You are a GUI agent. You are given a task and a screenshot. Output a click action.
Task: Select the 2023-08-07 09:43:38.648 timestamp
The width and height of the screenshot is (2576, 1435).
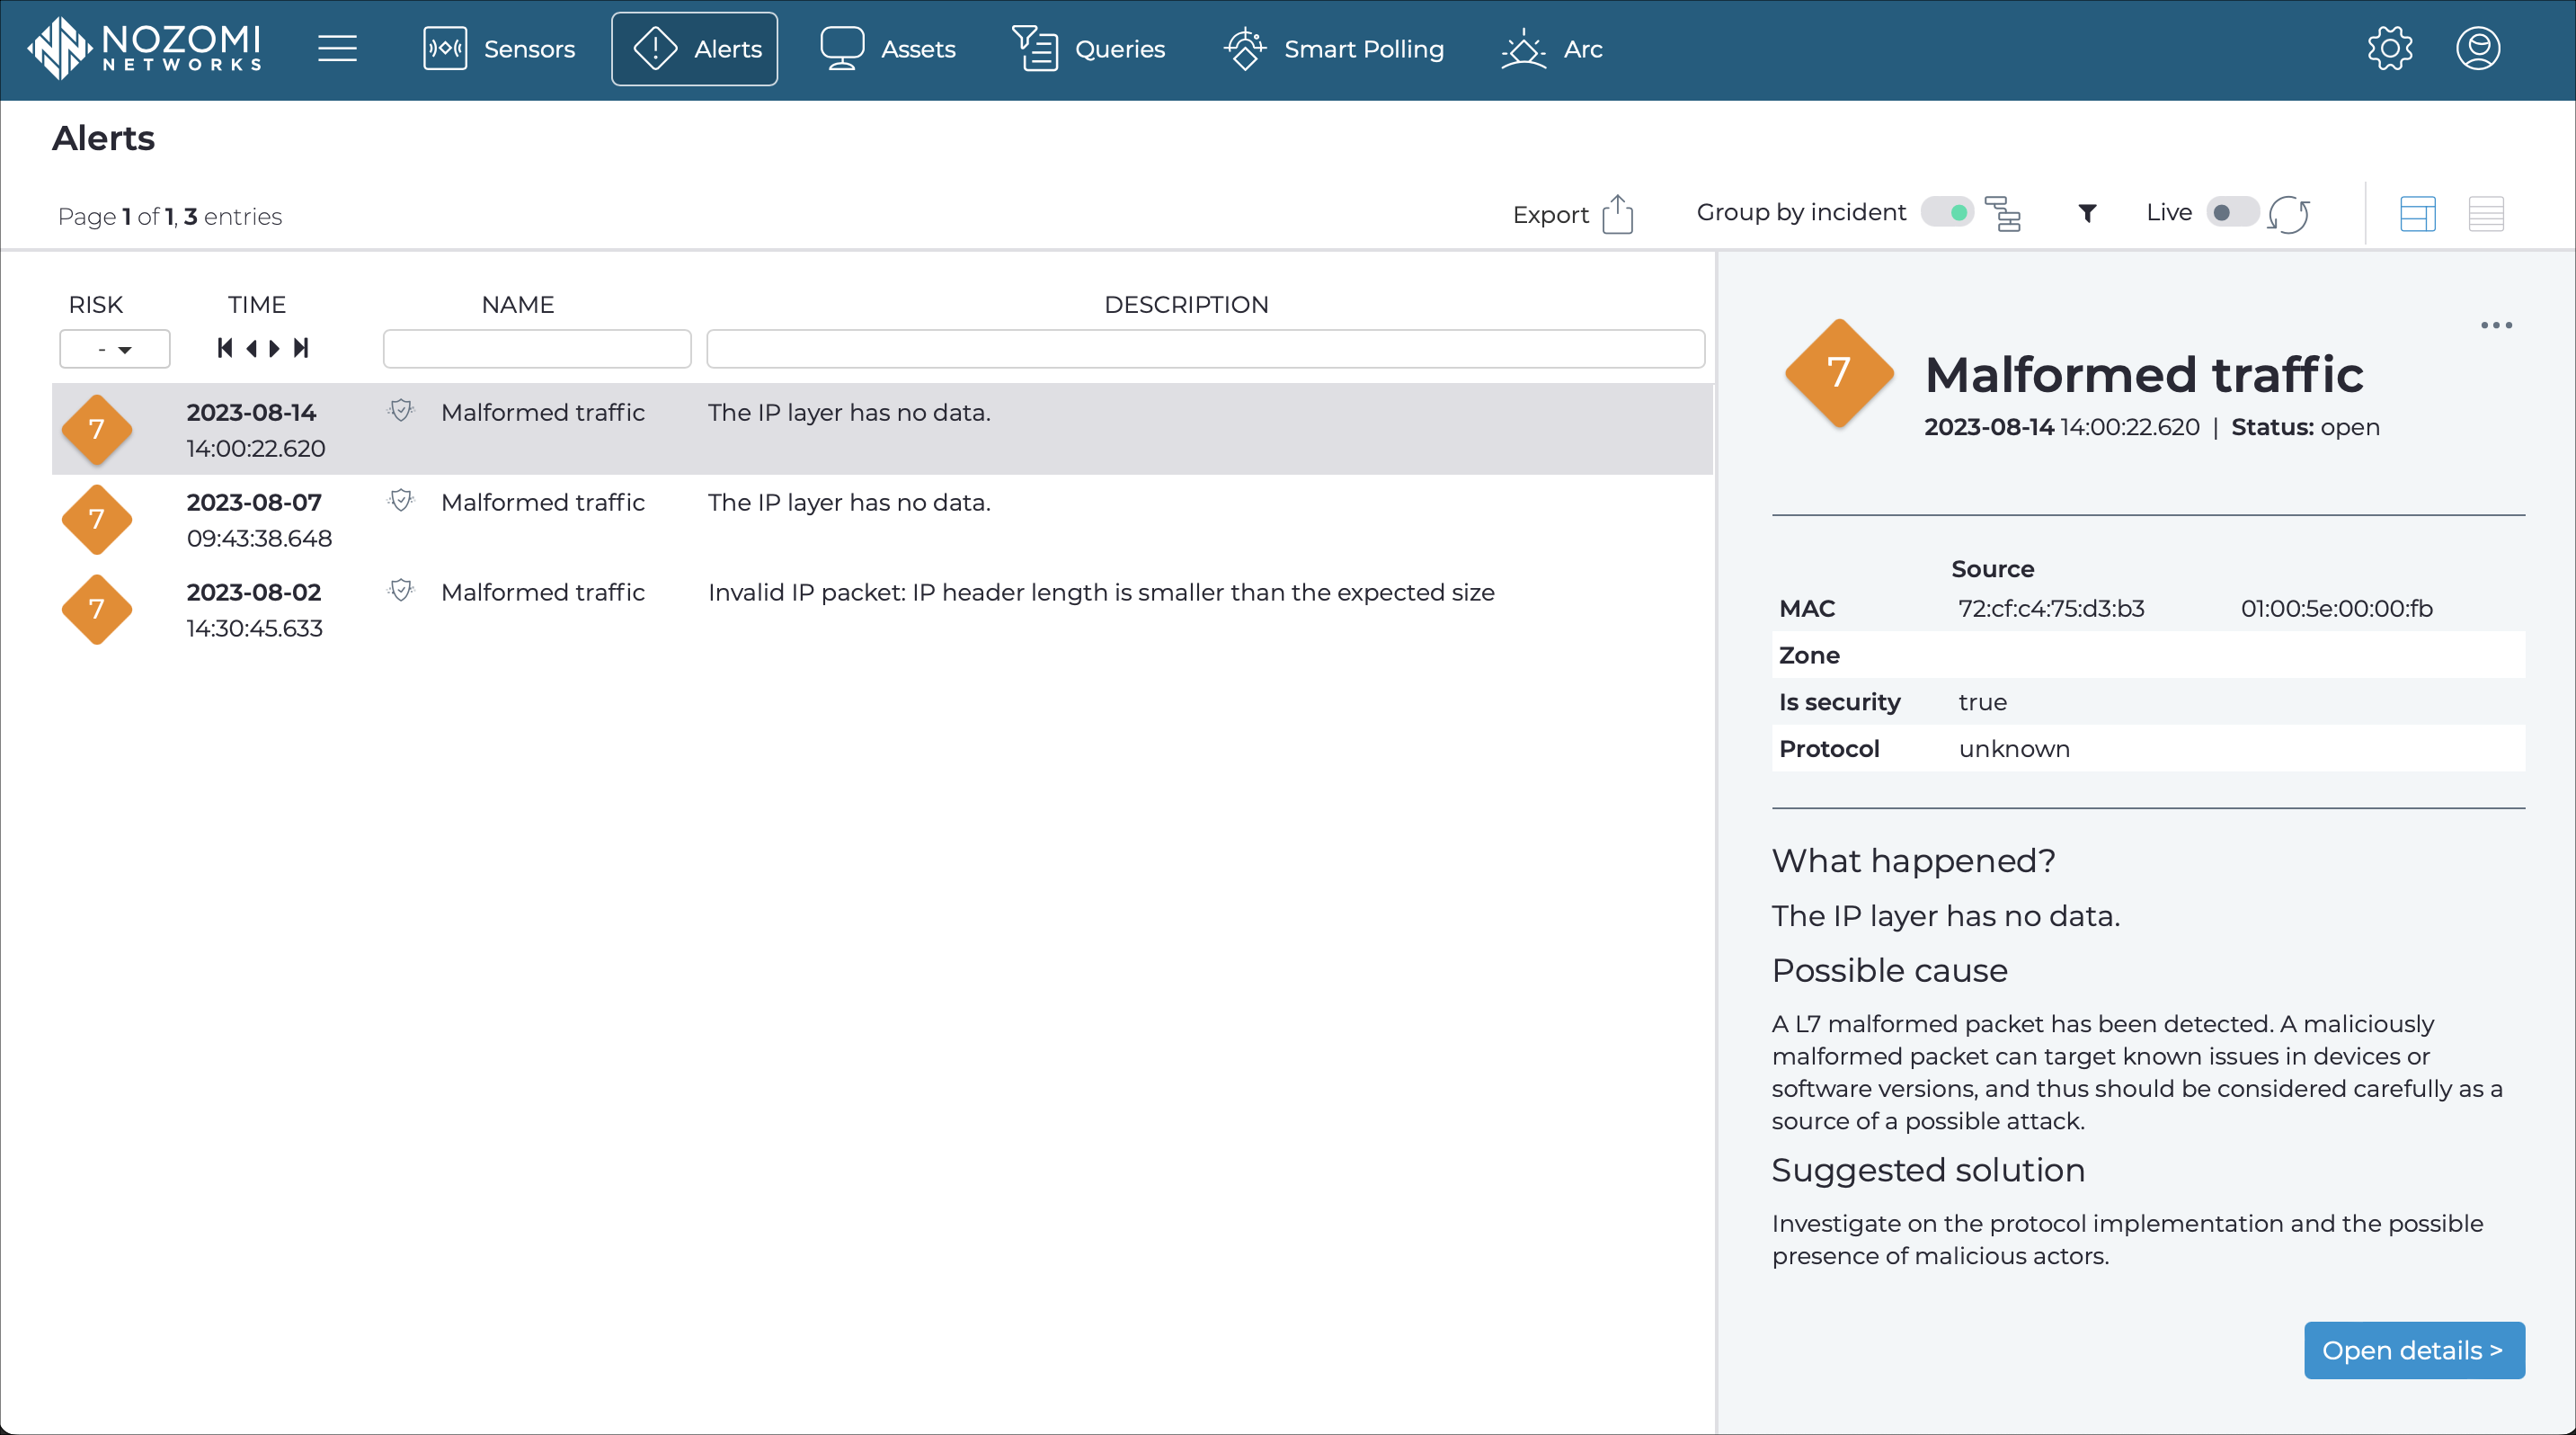[x=259, y=520]
